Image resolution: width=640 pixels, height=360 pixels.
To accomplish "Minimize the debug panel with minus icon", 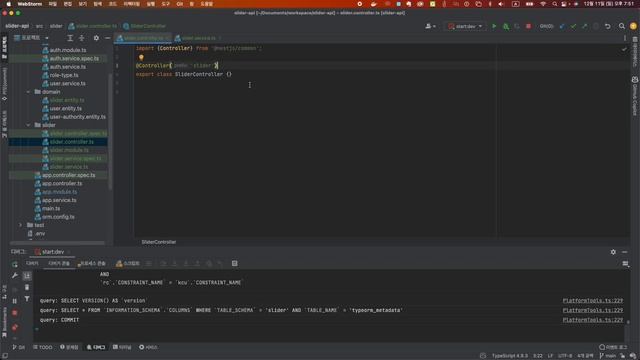I will coord(624,252).
